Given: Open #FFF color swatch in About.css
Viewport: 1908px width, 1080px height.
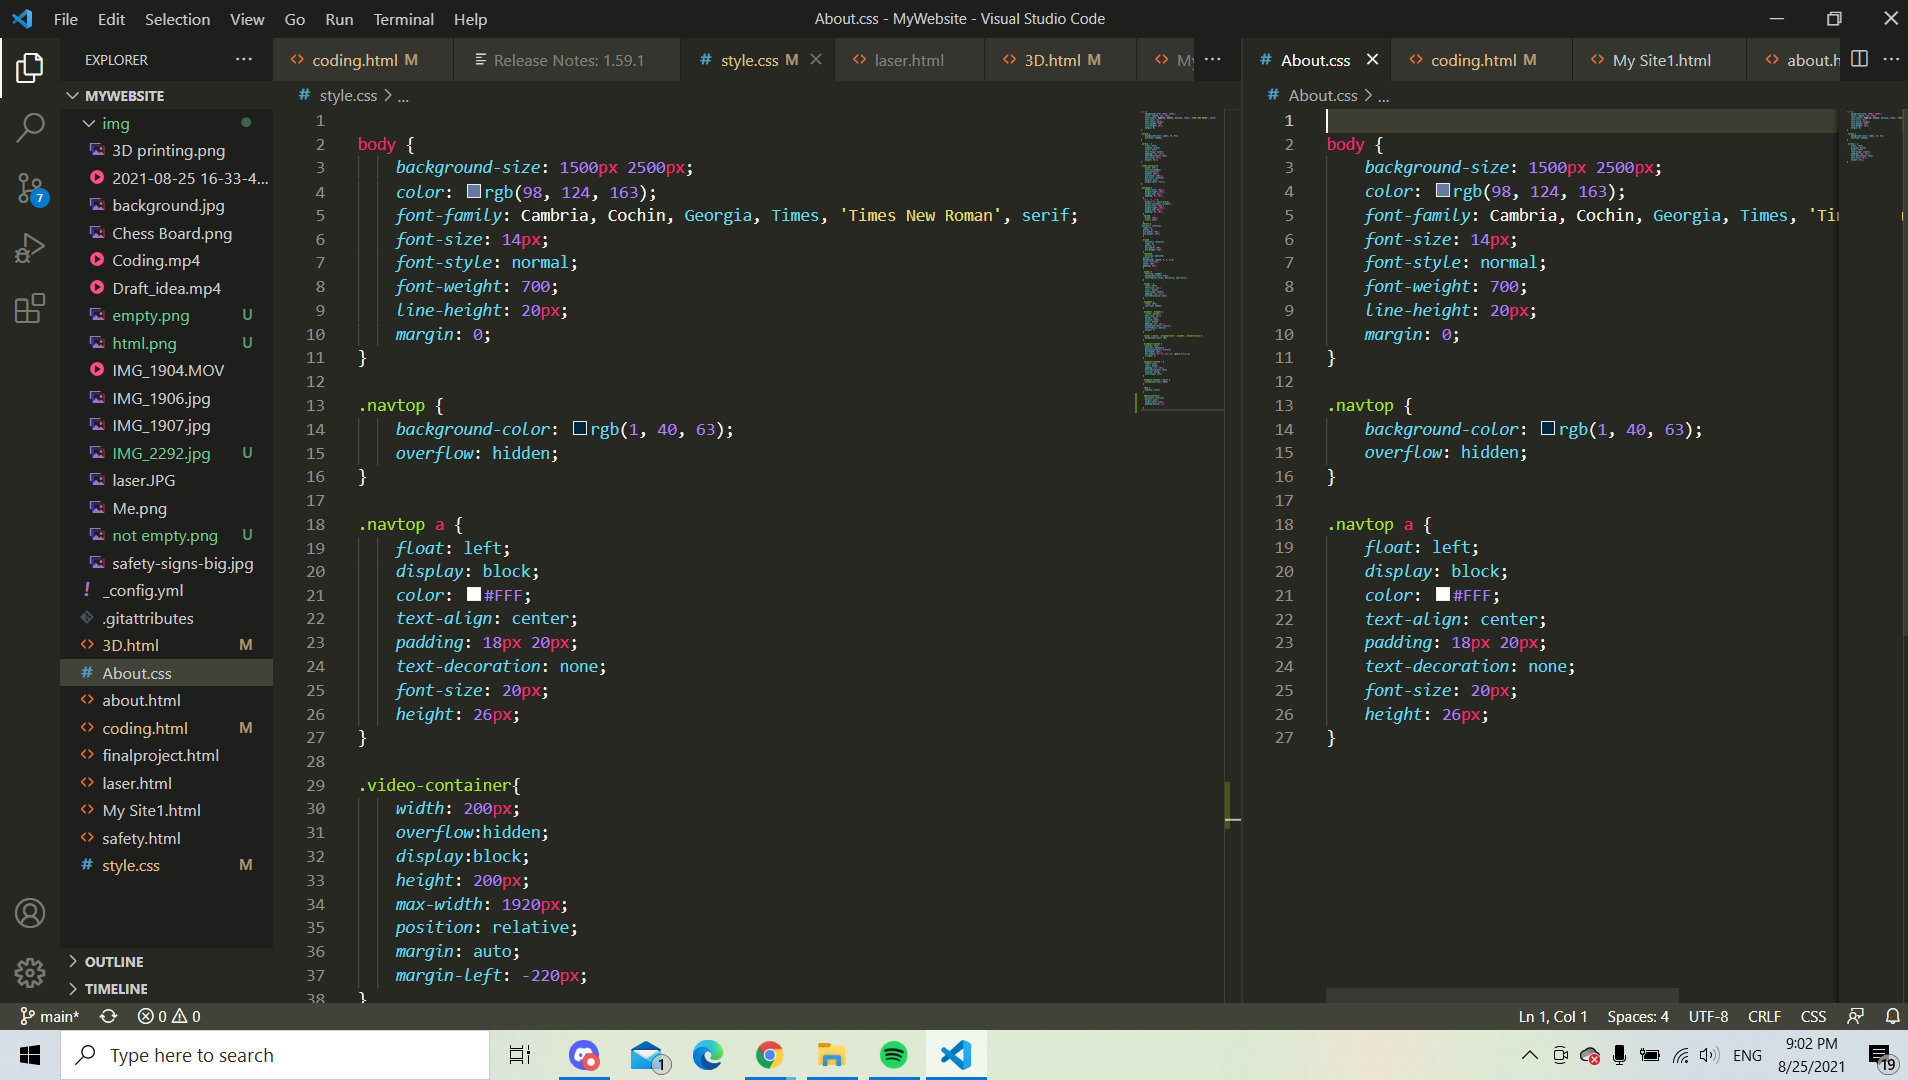Looking at the screenshot, I should click(x=1443, y=594).
